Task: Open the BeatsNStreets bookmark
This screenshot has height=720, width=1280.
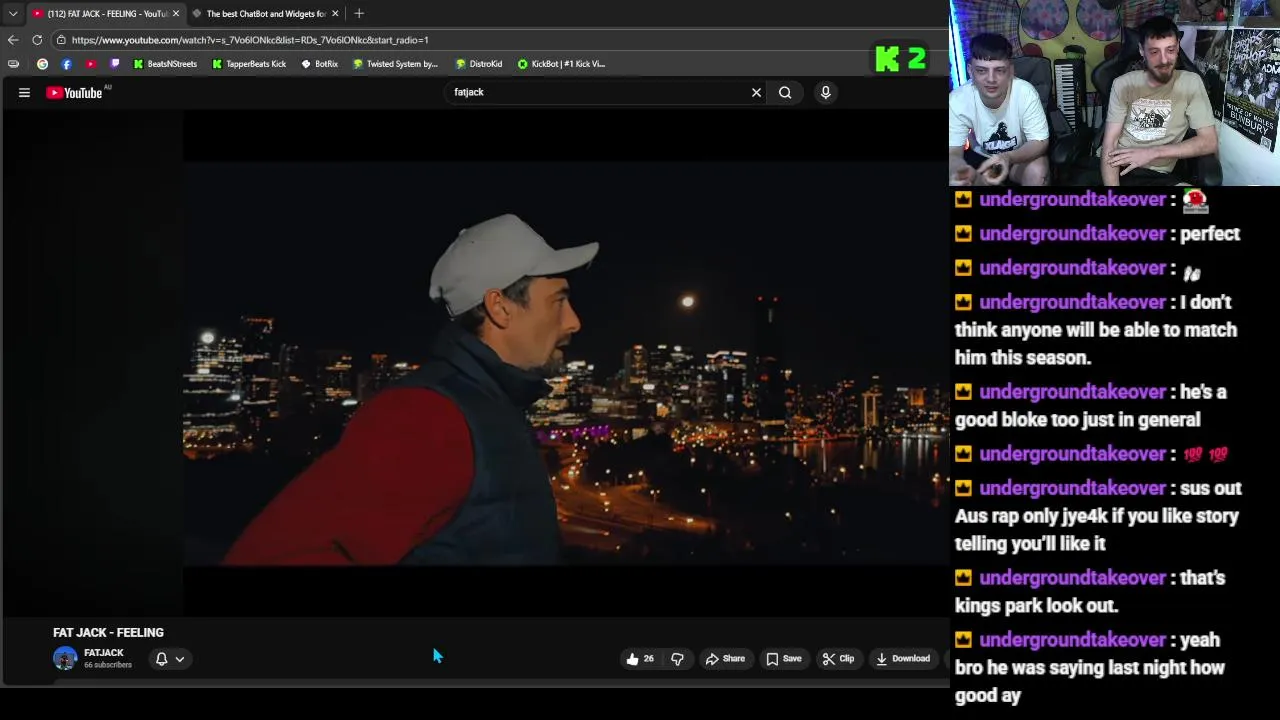Action: pos(165,64)
